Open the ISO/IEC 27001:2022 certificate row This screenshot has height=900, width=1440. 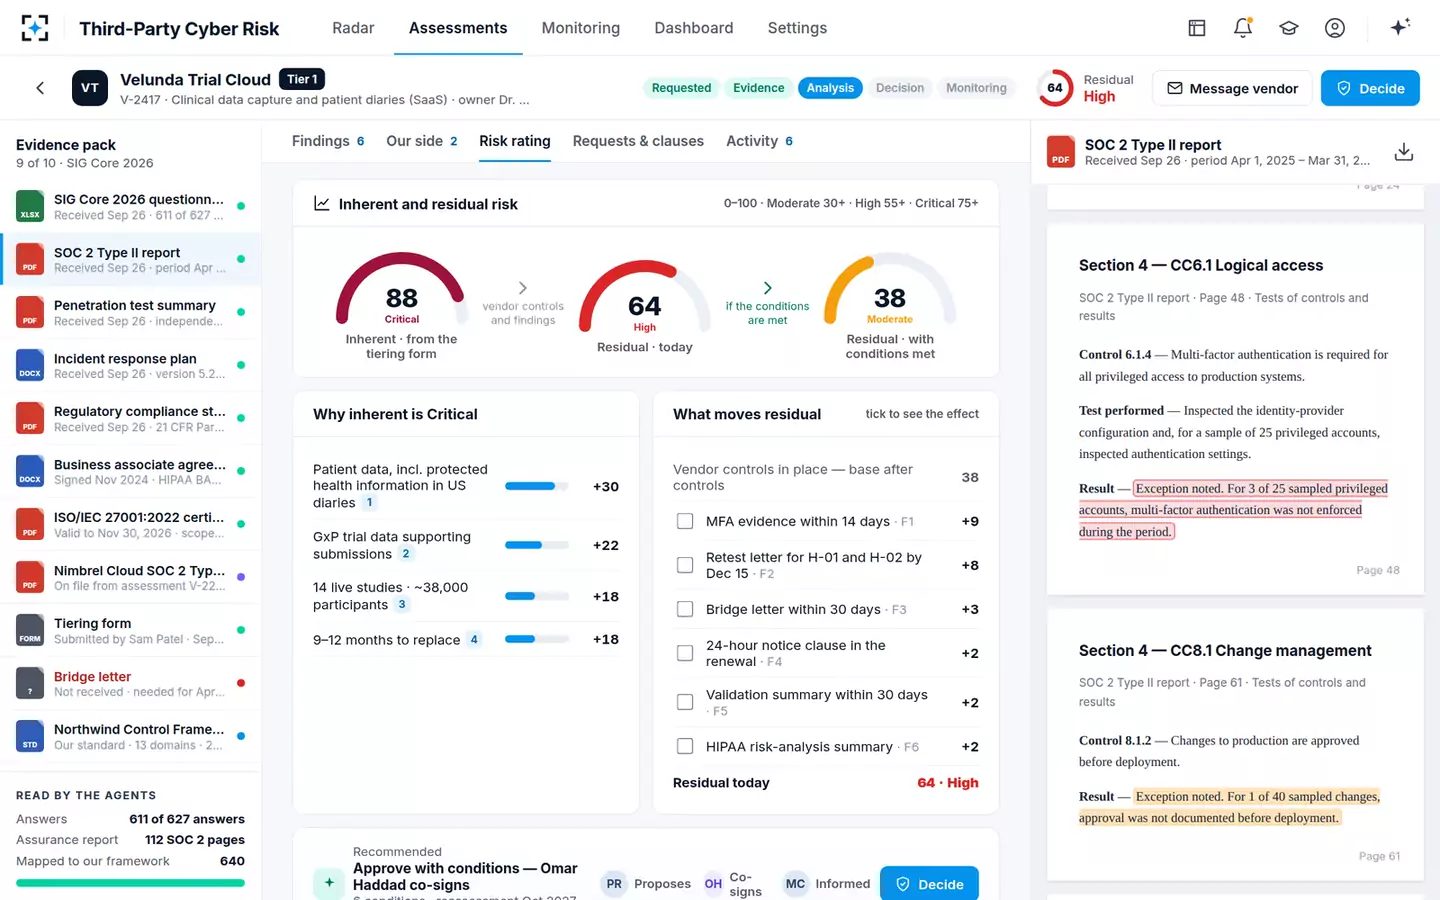[130, 525]
